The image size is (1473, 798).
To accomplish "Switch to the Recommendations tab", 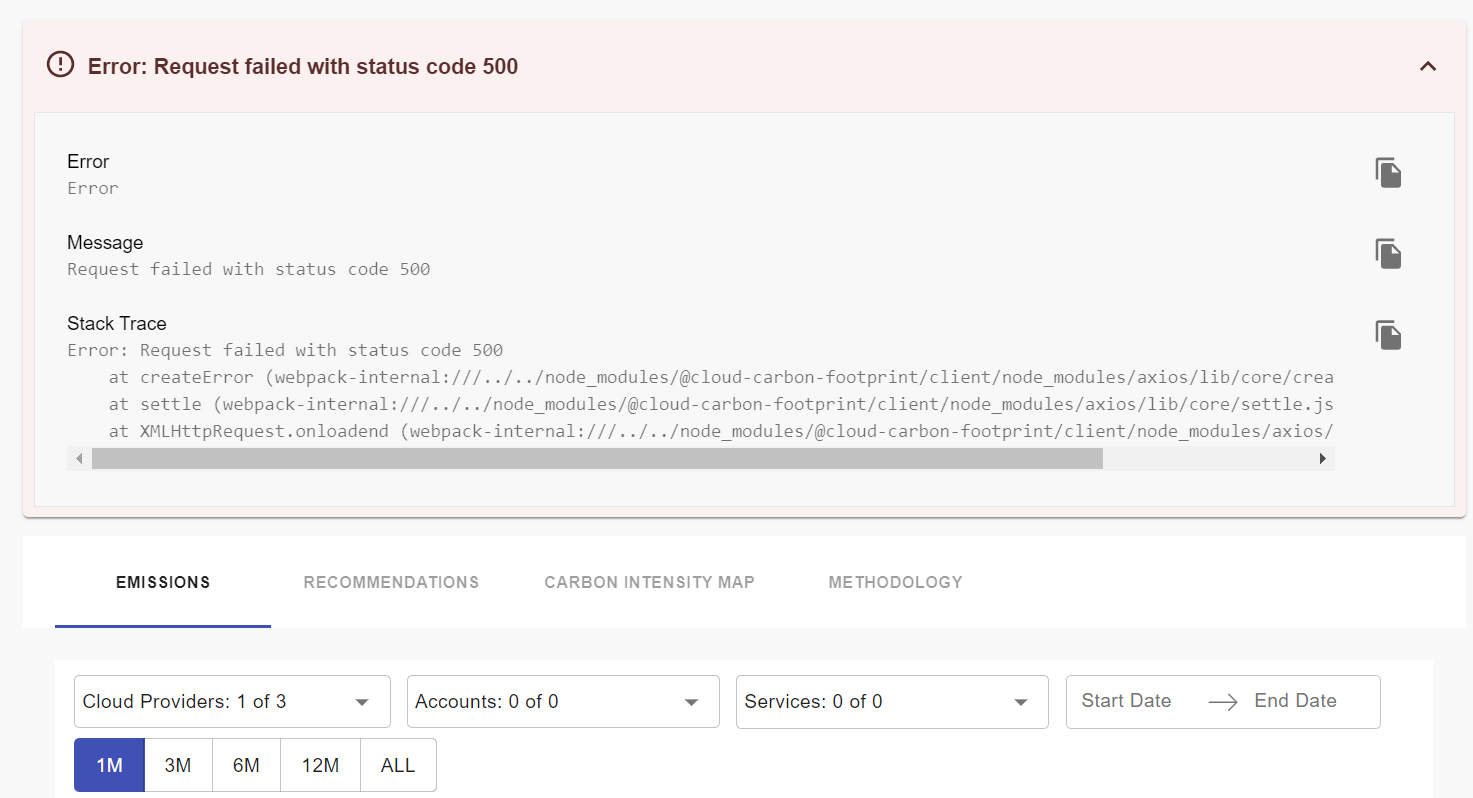I will (391, 581).
